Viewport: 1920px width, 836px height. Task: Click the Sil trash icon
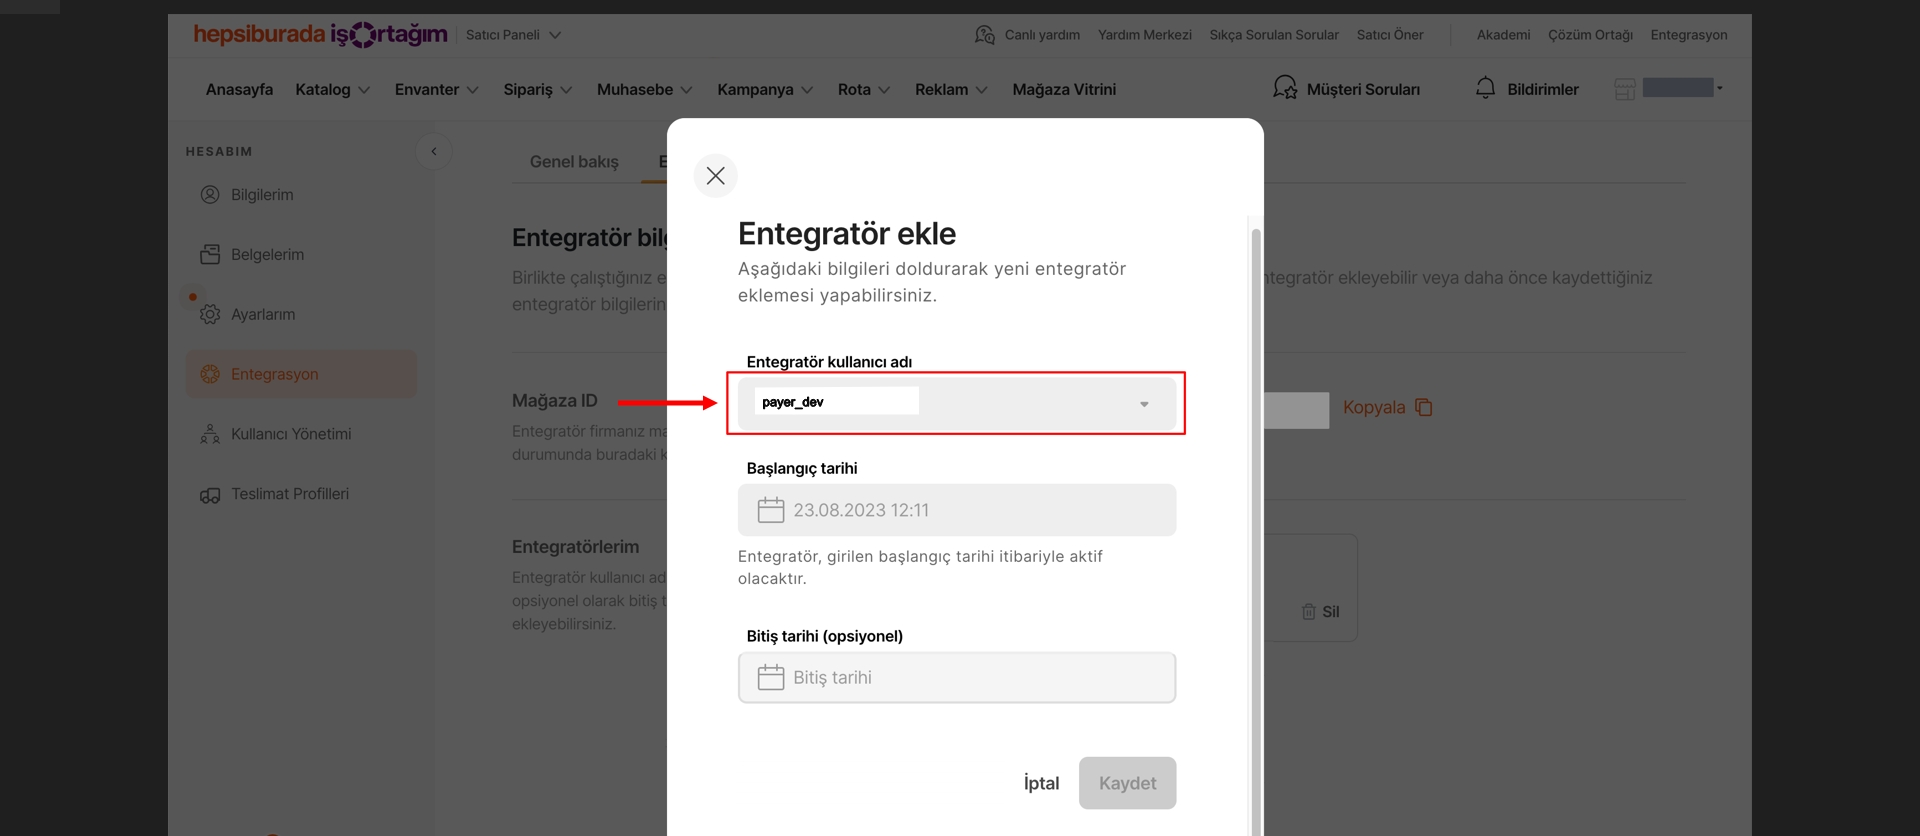pyautogui.click(x=1308, y=612)
